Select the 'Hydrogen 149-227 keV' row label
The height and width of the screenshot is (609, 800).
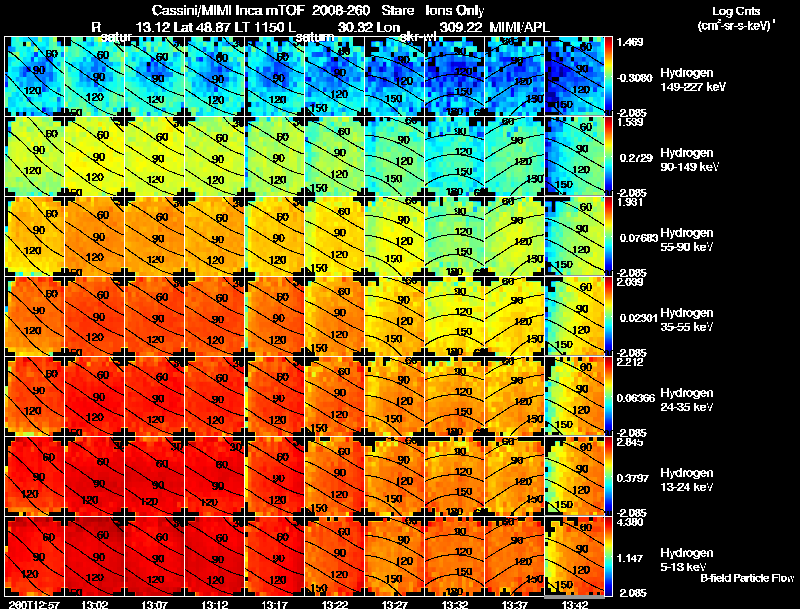pos(693,80)
